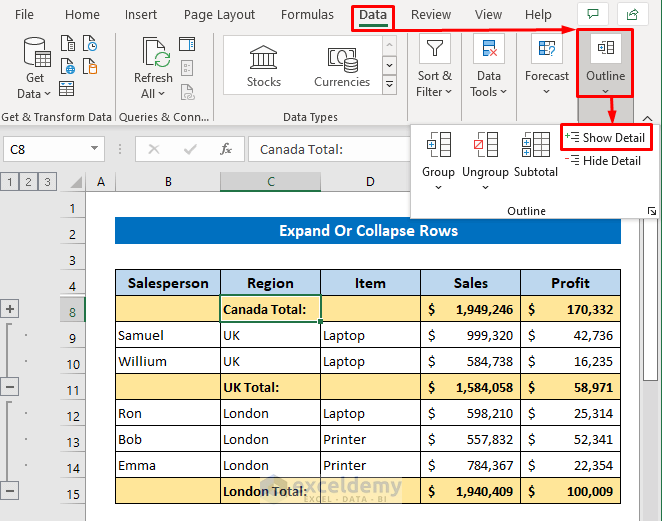Click Show Detail in Outline panel
The height and width of the screenshot is (521, 662).
606,137
